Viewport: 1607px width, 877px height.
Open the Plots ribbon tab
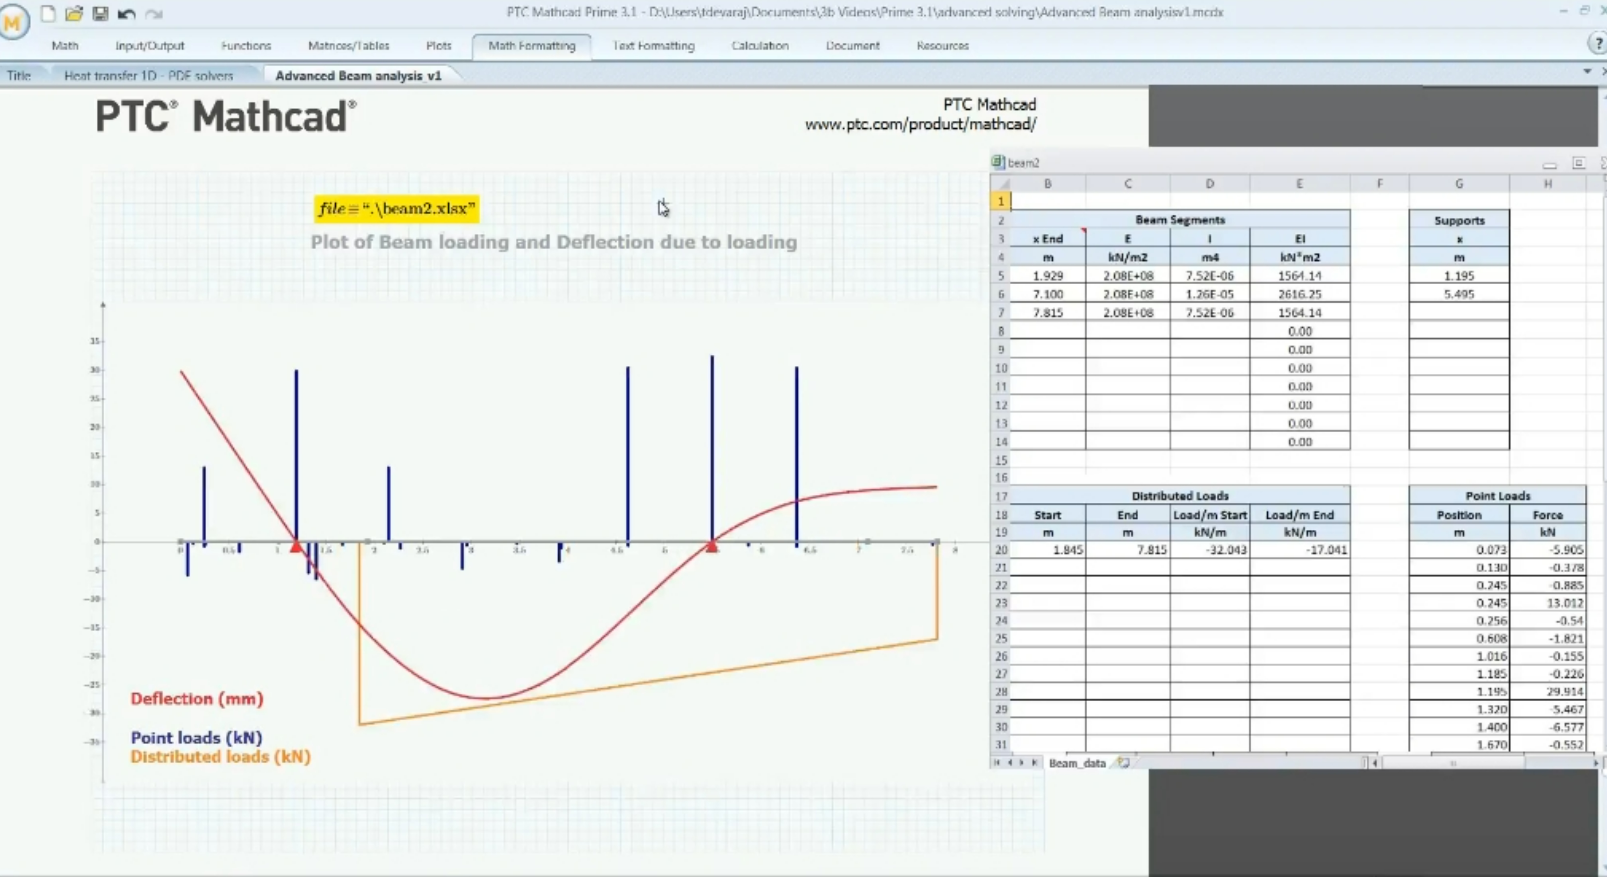[439, 46]
